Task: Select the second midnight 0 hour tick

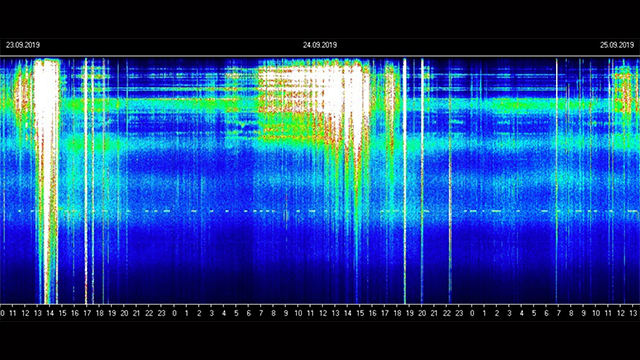Action: 472,313
